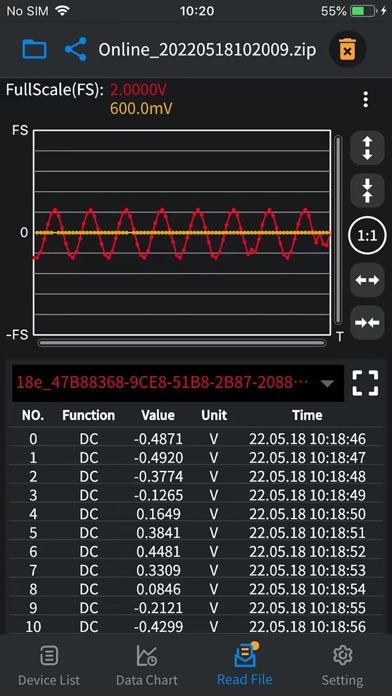Switch to the Device List tab
Screen dimensions: 392x696
click(49, 666)
